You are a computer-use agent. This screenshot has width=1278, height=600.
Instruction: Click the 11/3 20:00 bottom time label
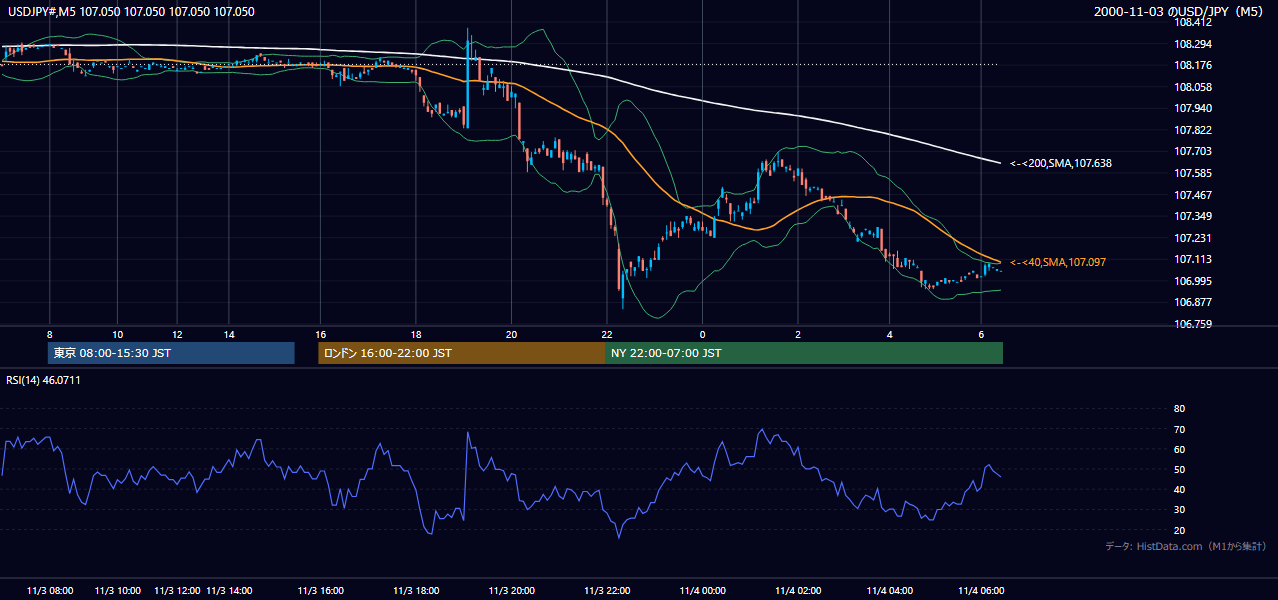pyautogui.click(x=511, y=591)
